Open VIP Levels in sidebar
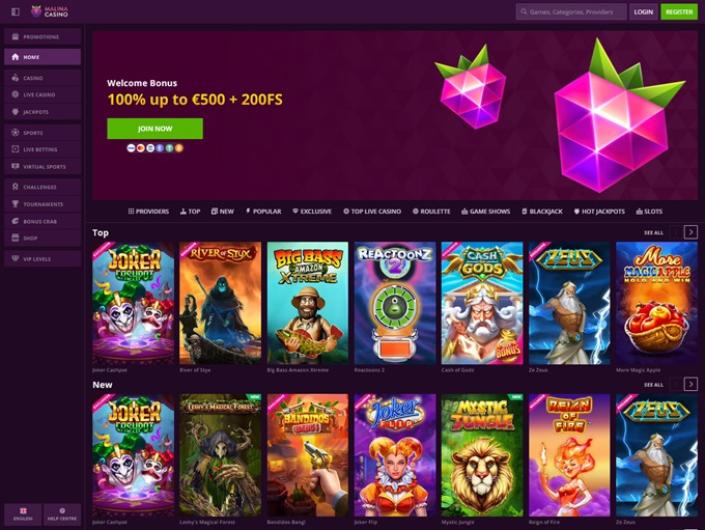705x530 pixels. (43, 259)
